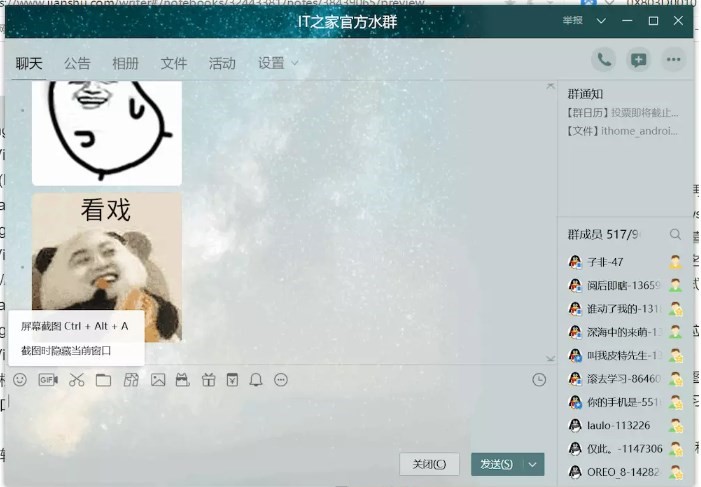
Task: Click the scissors screenshot tool icon
Action: pyautogui.click(x=77, y=380)
